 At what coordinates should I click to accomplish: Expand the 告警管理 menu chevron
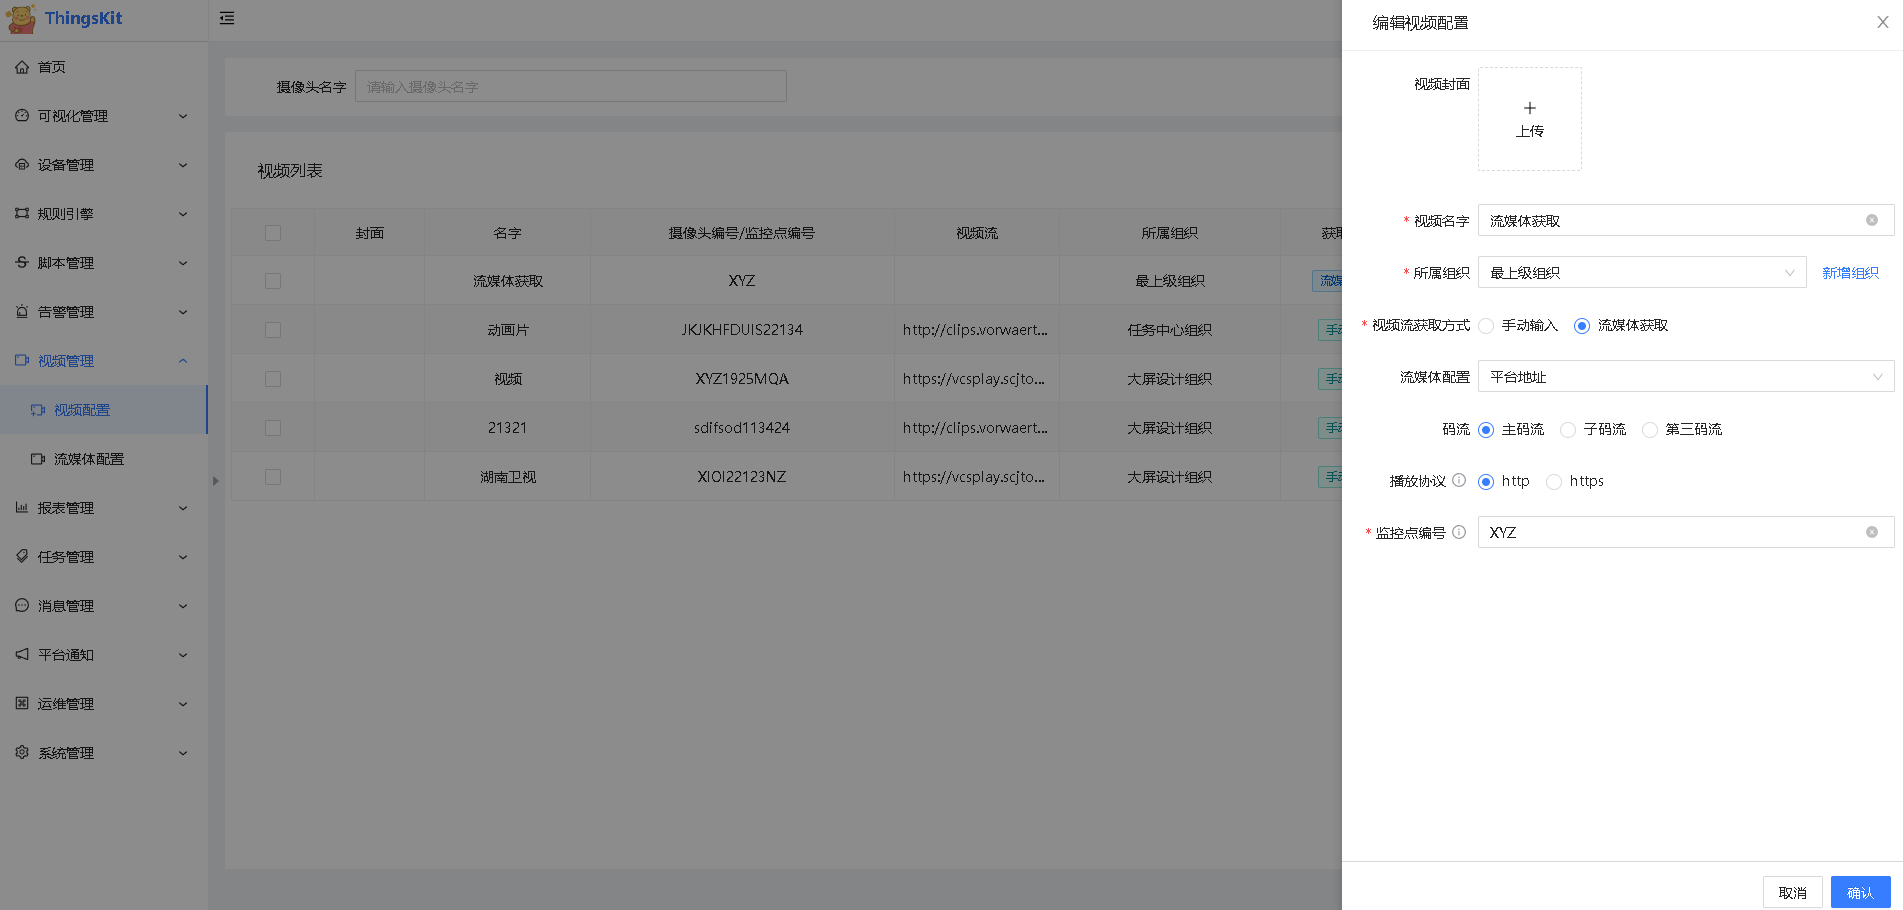tap(183, 312)
